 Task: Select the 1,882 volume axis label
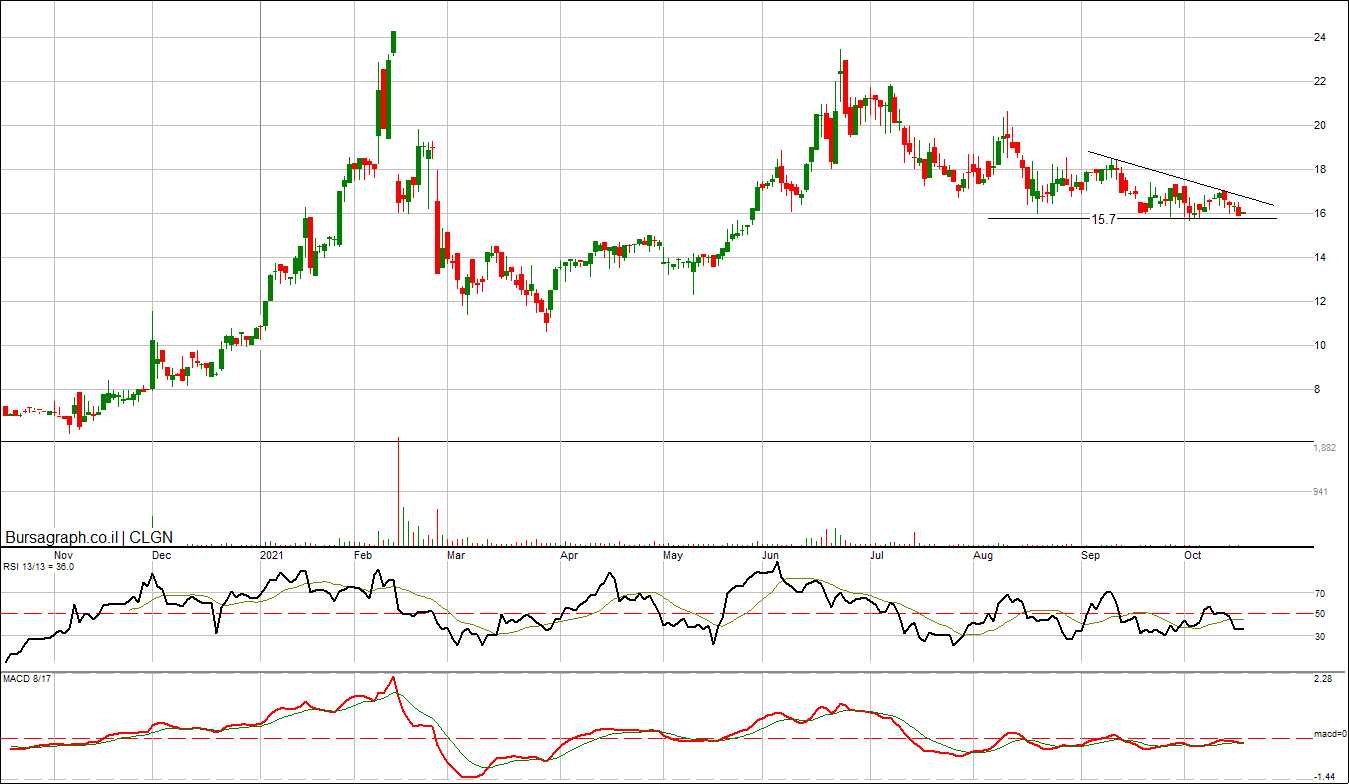pos(1324,448)
